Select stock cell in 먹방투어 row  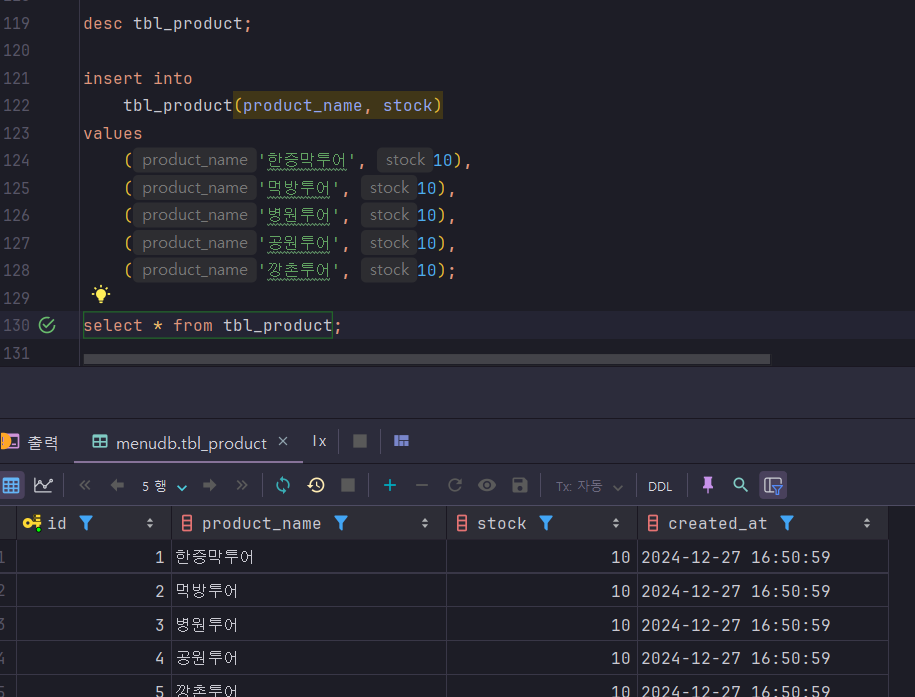pyautogui.click(x=542, y=591)
